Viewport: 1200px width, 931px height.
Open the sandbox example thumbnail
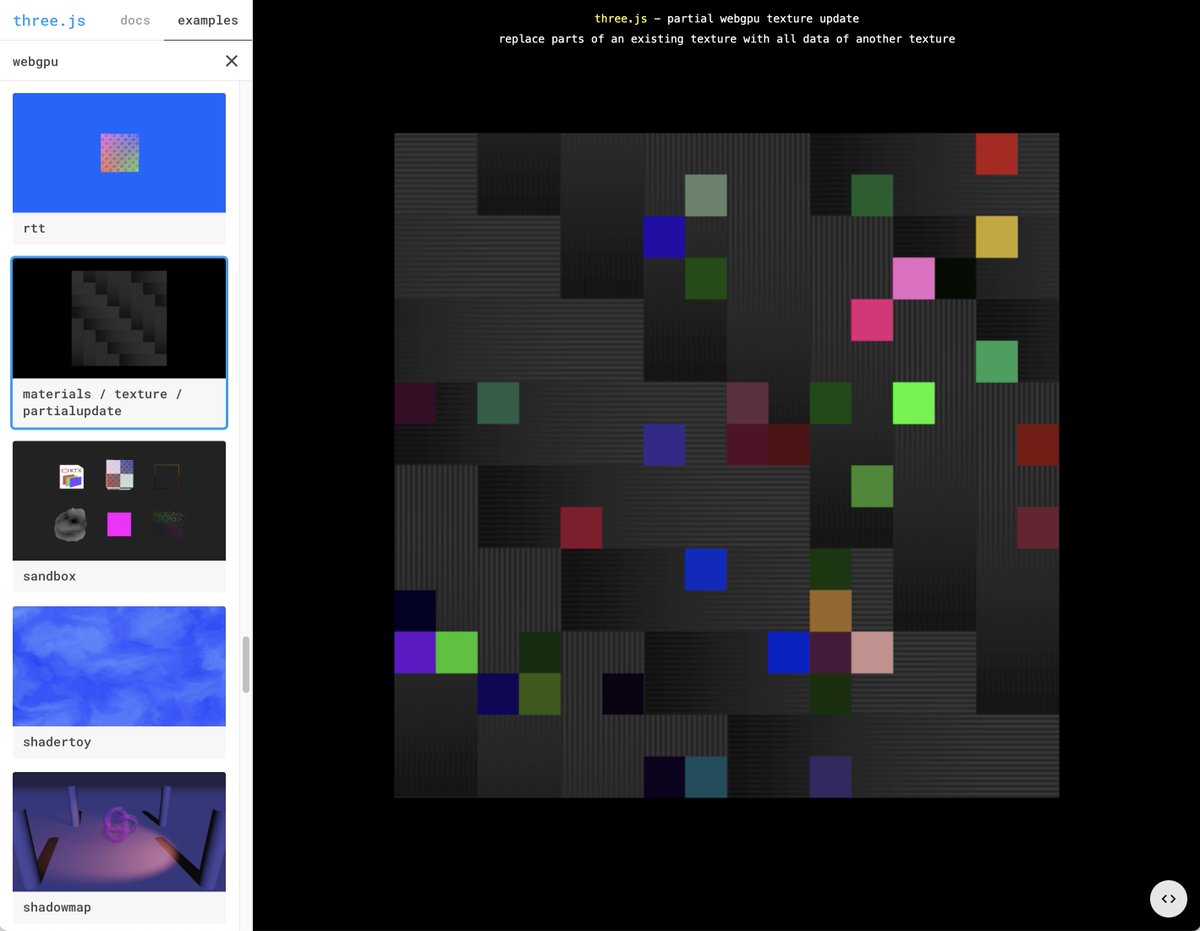119,501
